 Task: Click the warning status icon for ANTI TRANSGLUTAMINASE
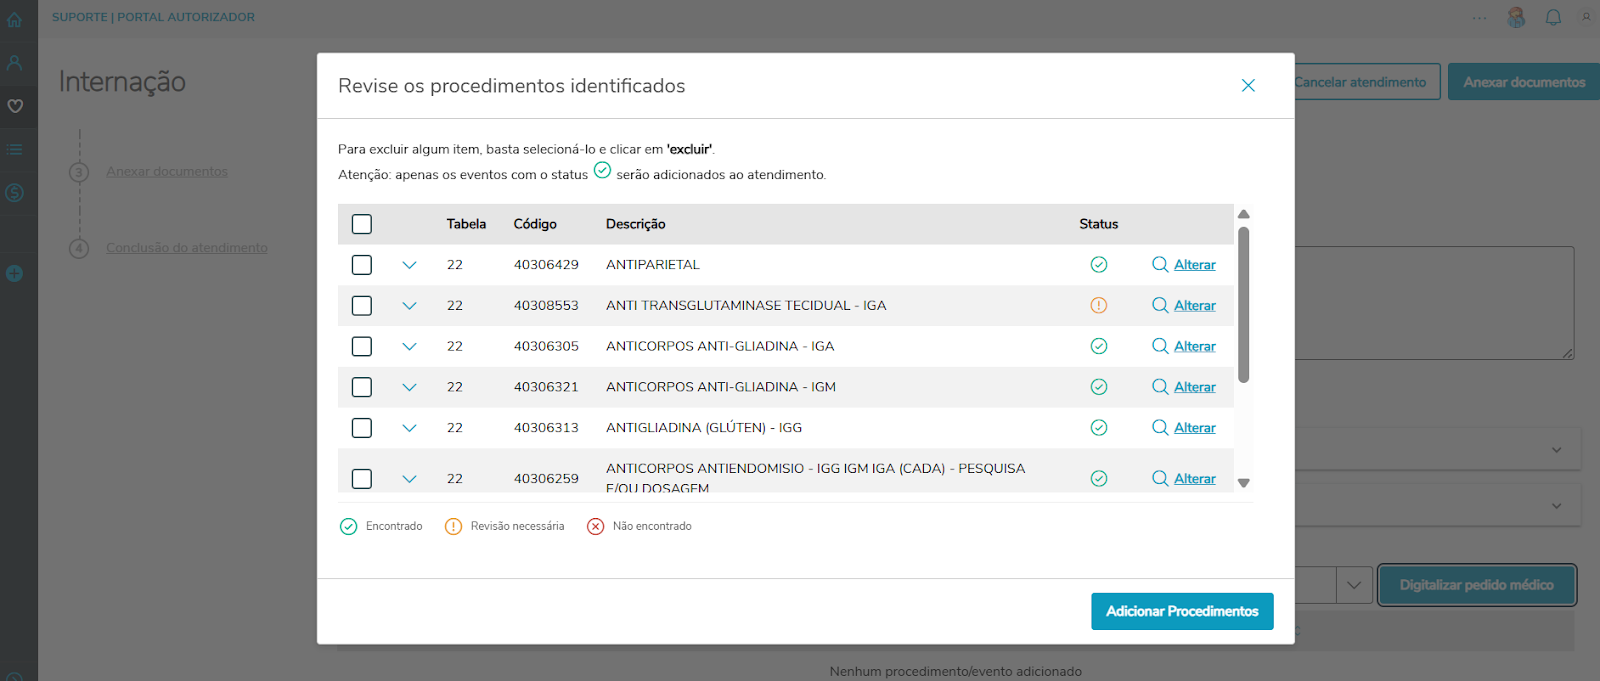tap(1098, 305)
